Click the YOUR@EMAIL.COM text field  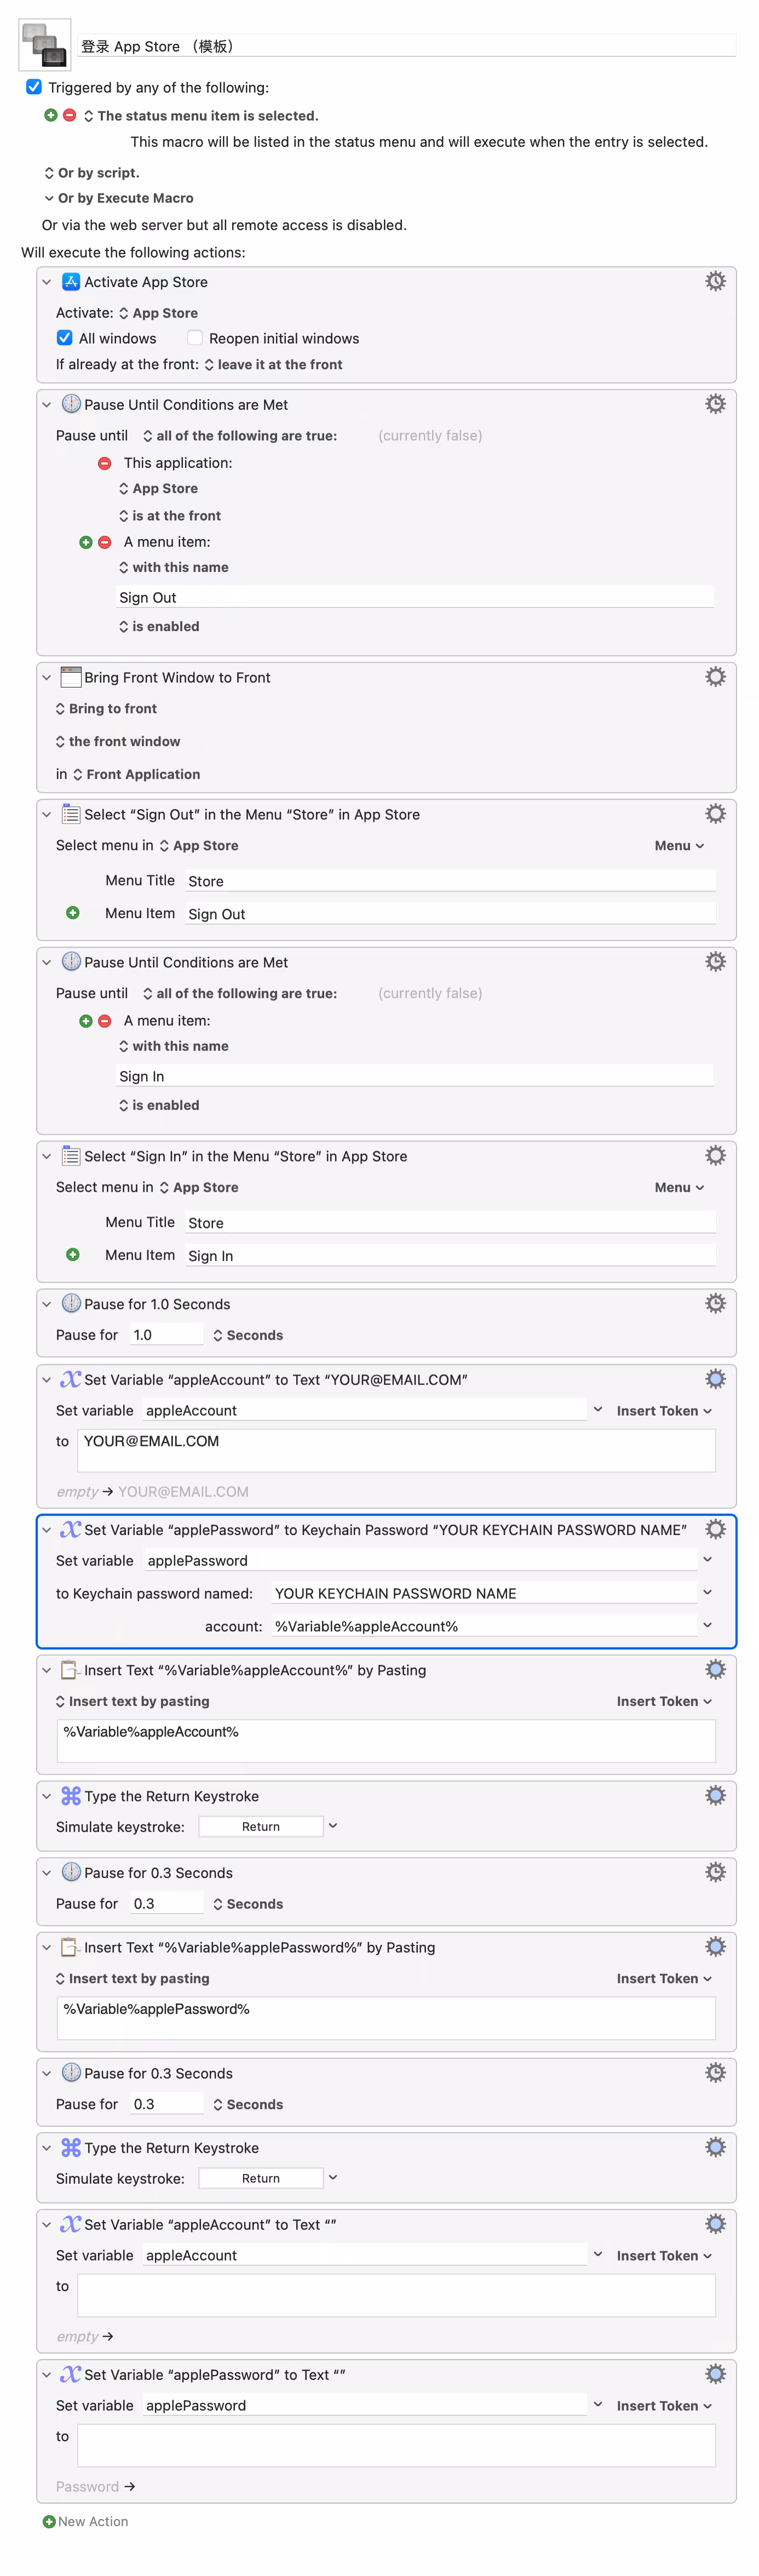coord(397,1450)
